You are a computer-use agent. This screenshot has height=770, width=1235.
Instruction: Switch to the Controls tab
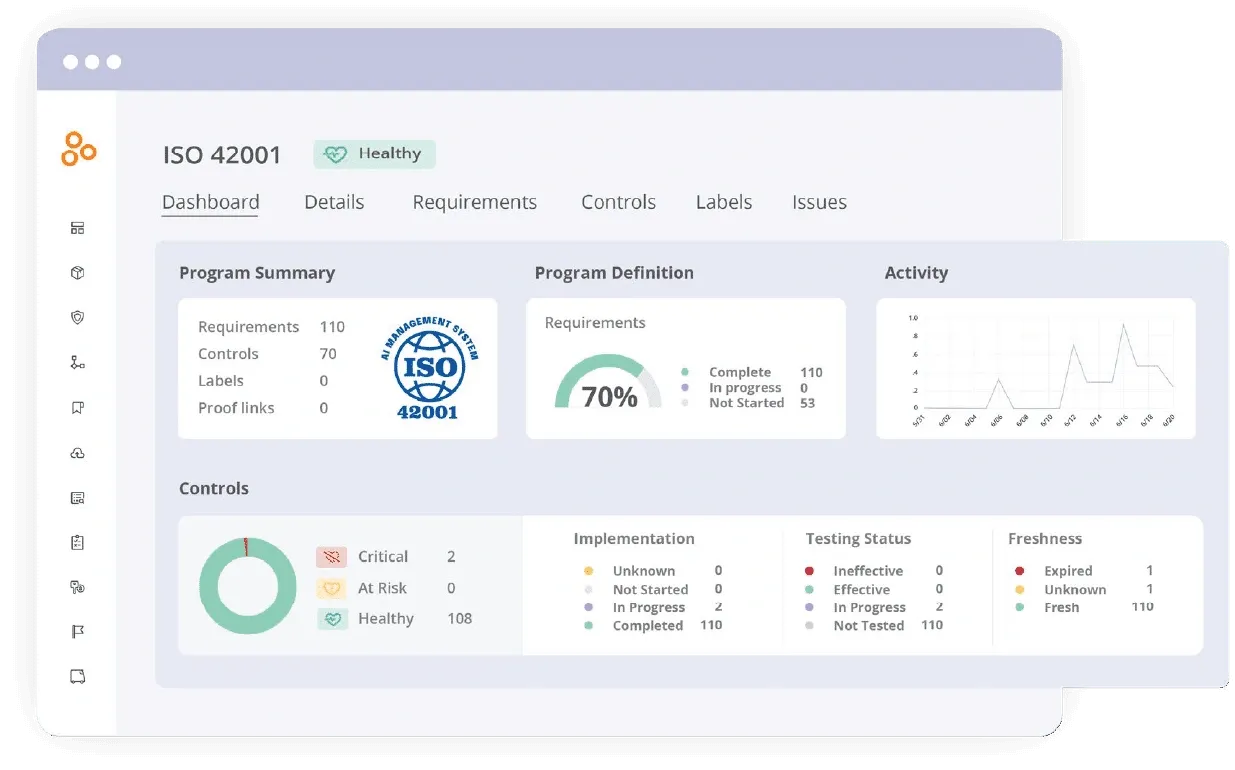point(618,202)
